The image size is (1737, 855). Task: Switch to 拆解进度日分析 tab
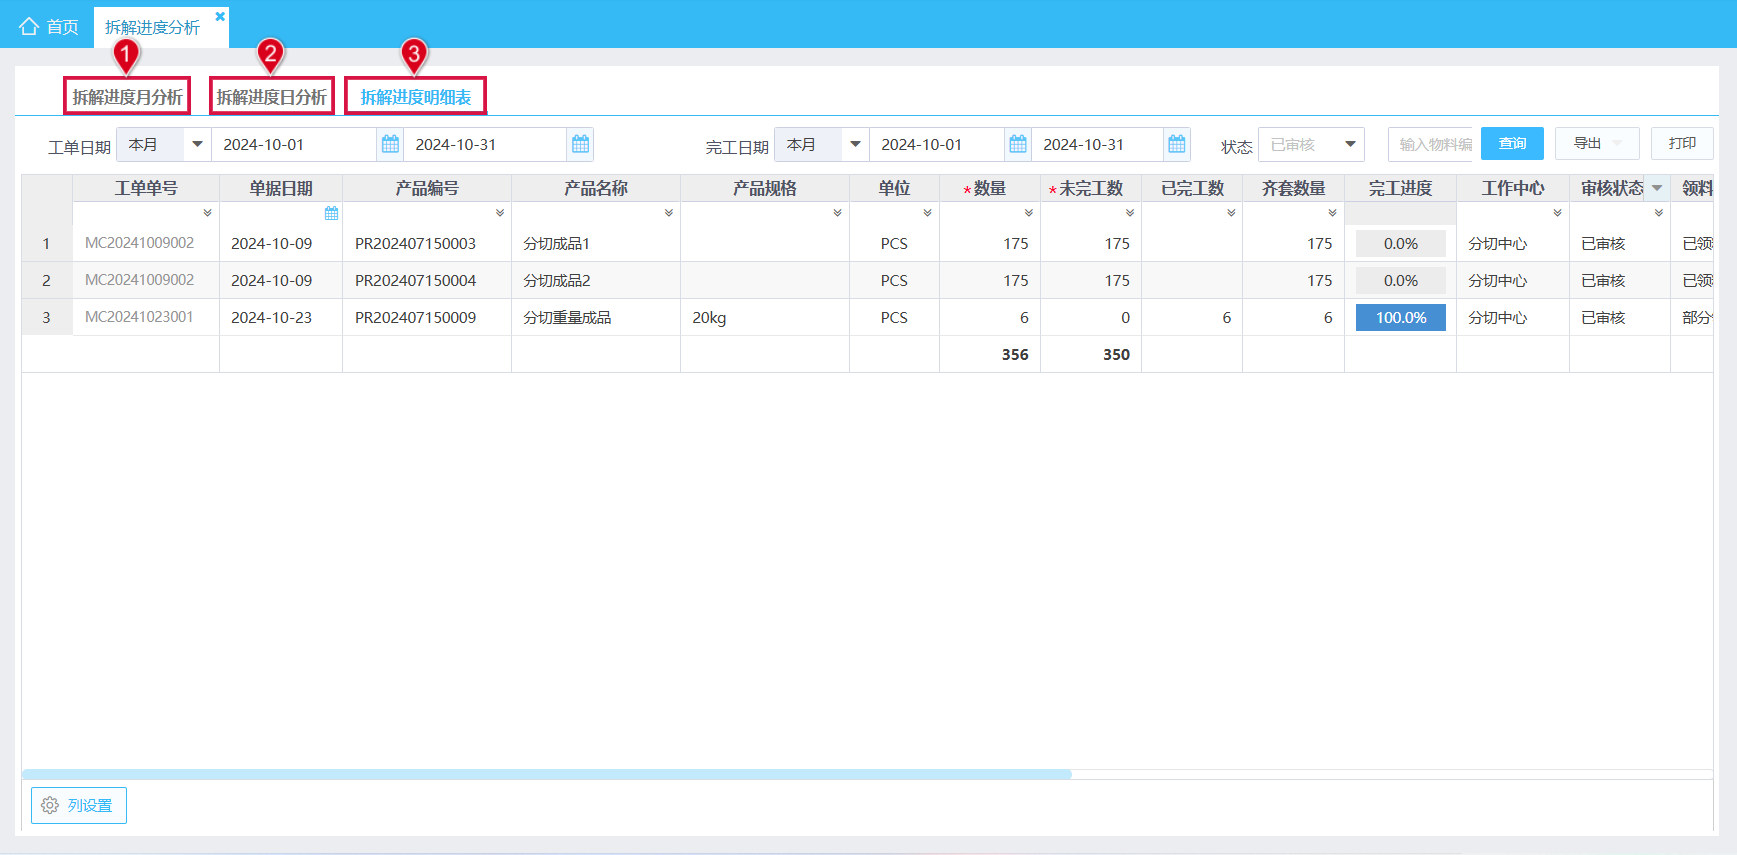click(x=272, y=97)
